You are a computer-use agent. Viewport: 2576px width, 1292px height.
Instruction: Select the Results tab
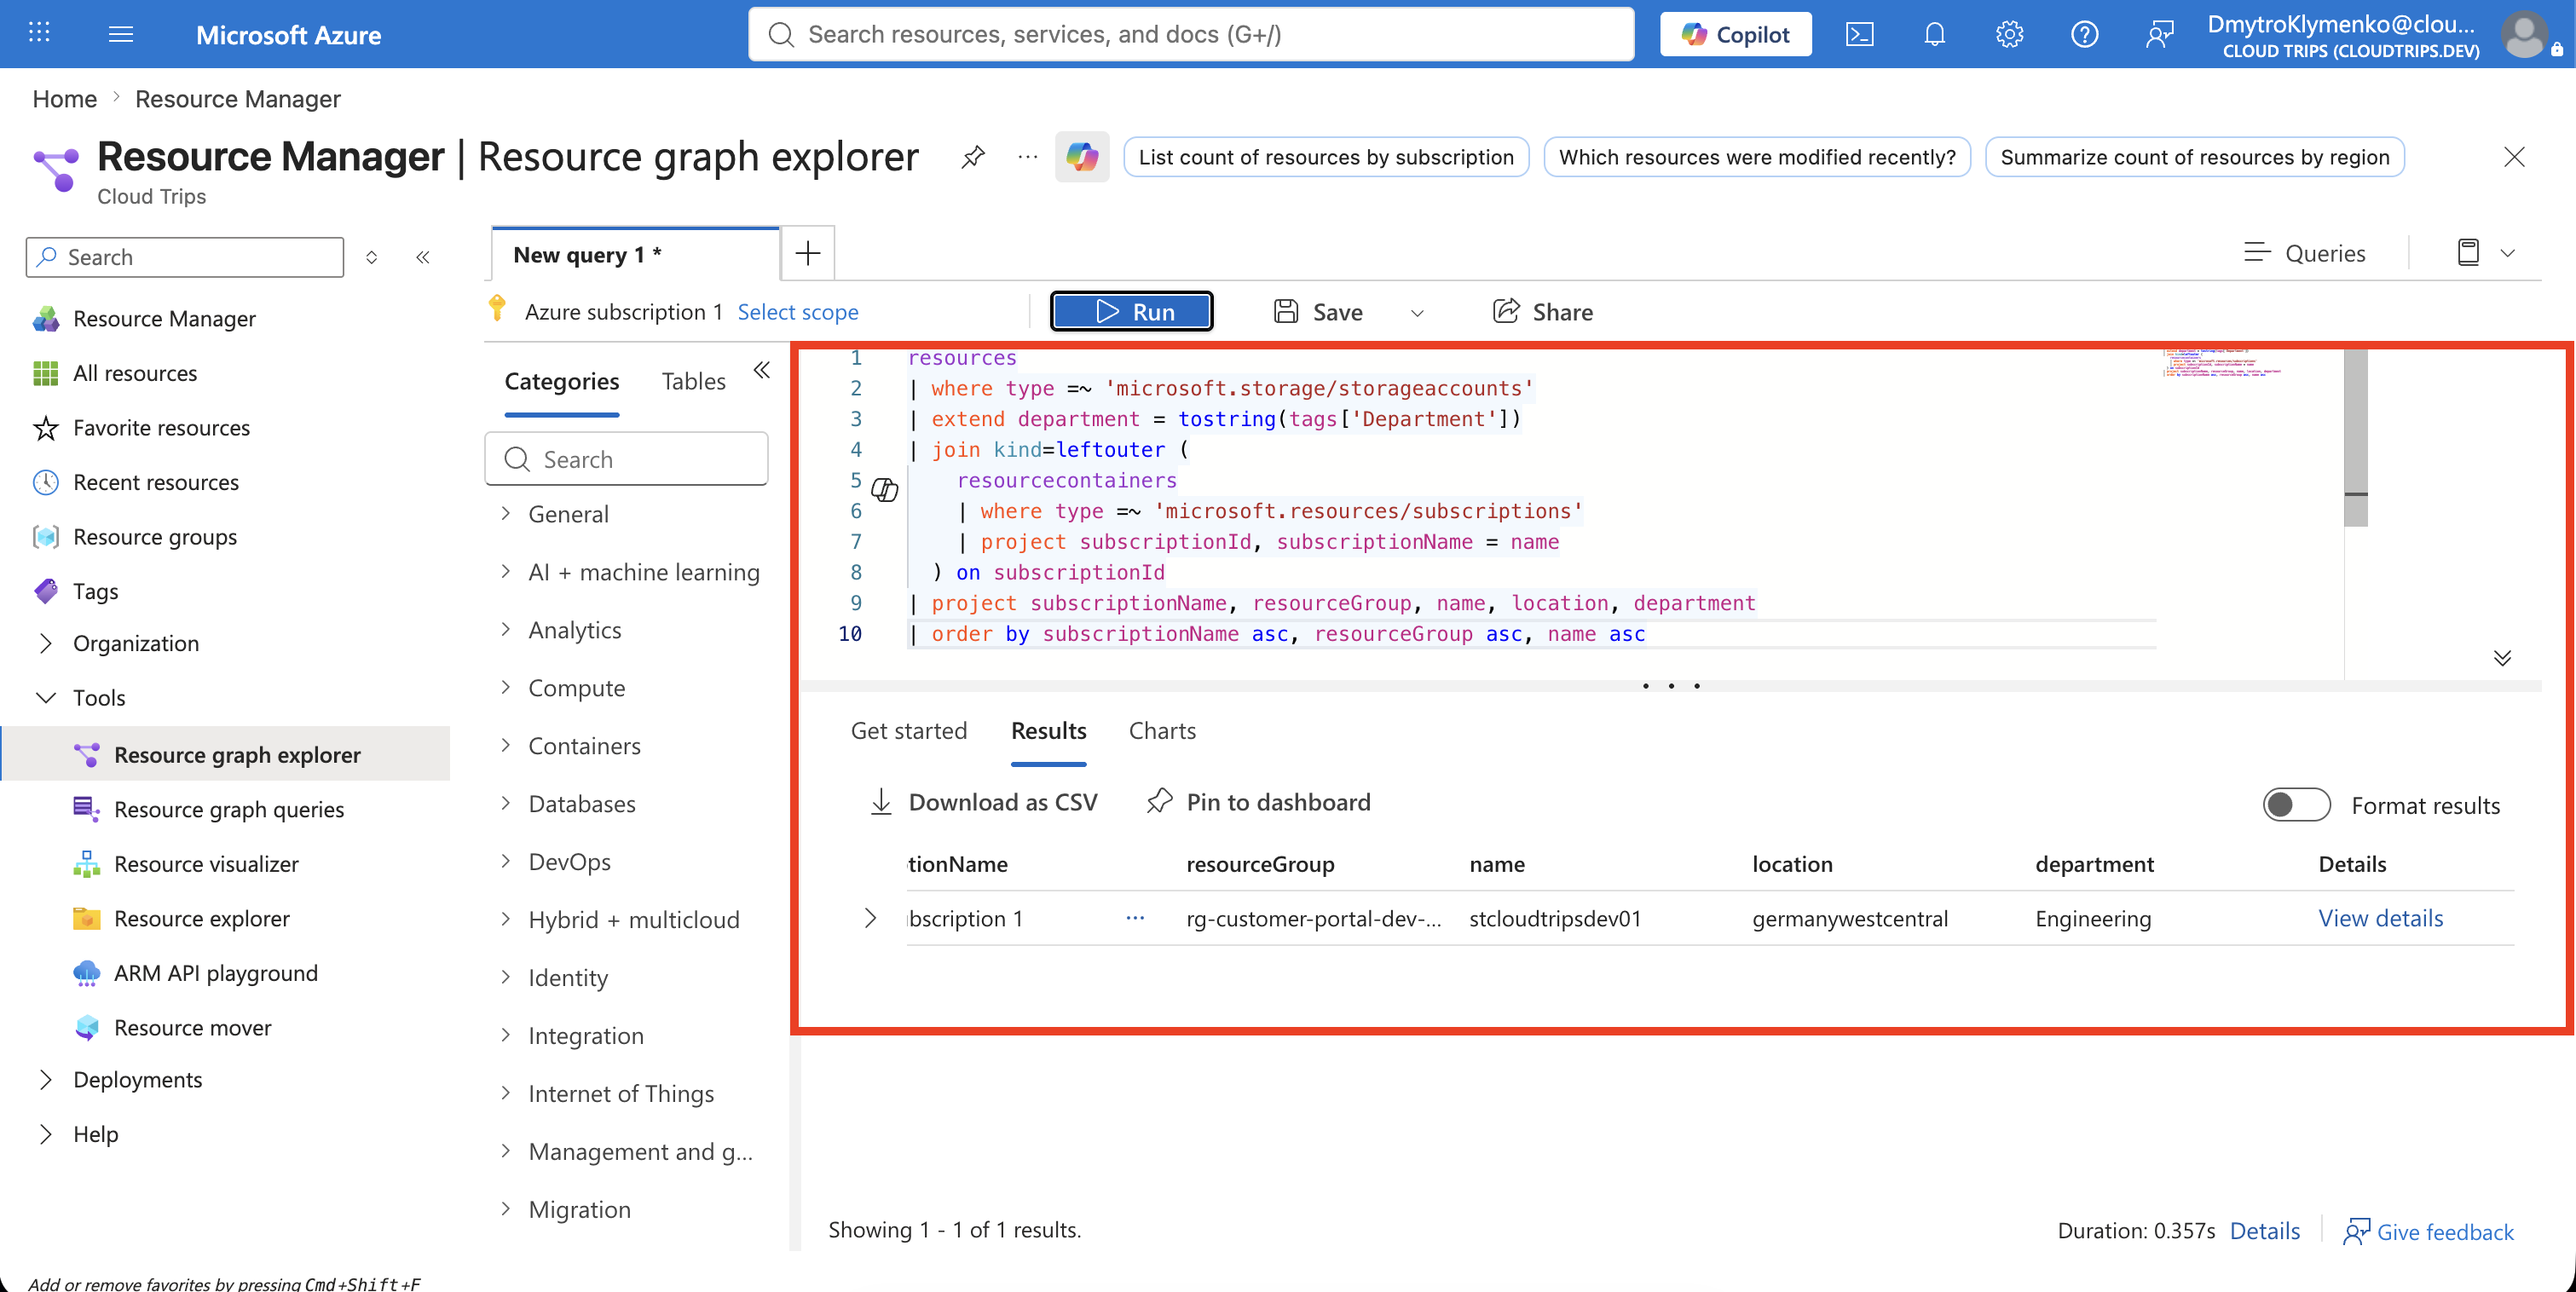coord(1048,731)
